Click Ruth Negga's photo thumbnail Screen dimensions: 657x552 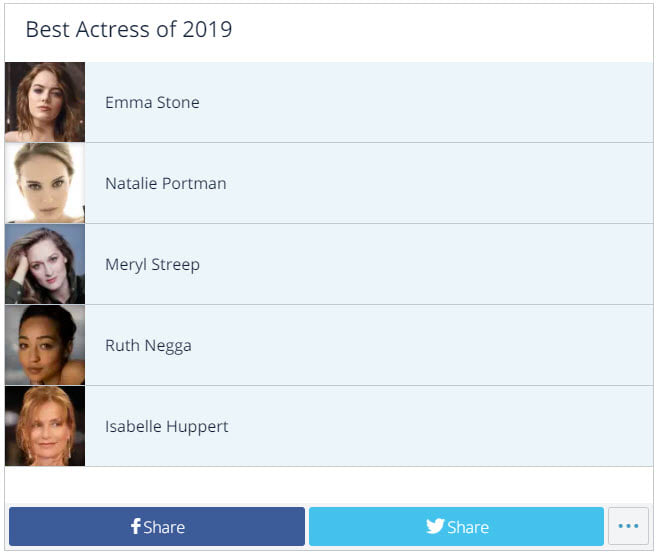click(45, 345)
